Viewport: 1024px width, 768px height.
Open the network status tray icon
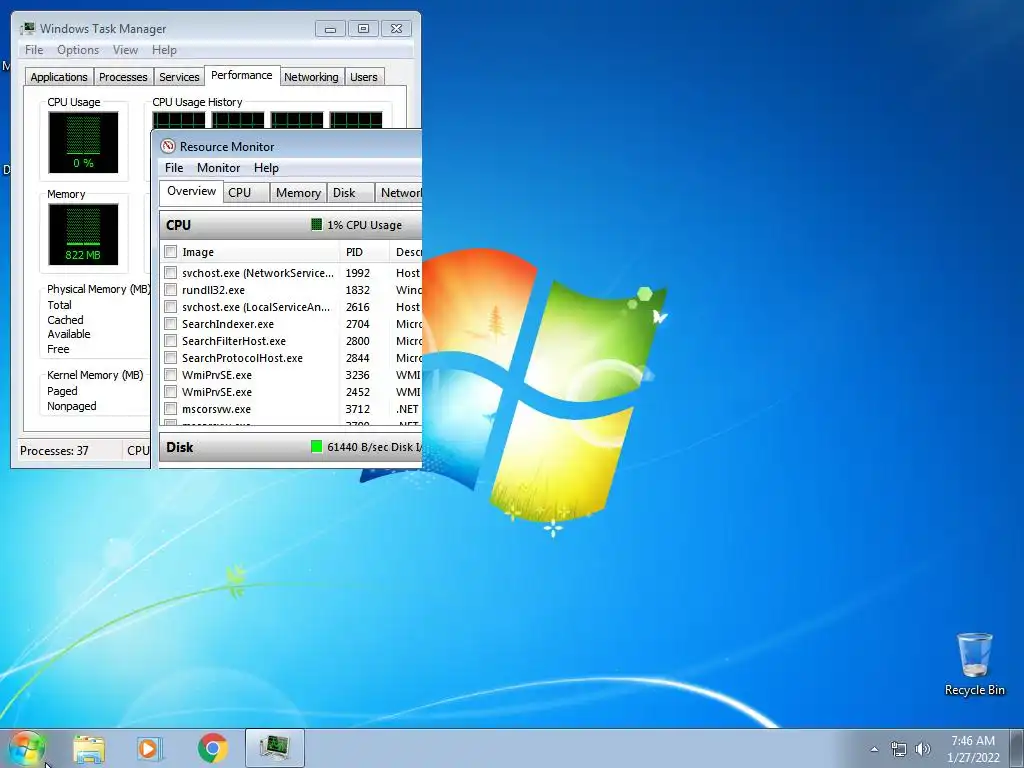[899, 749]
